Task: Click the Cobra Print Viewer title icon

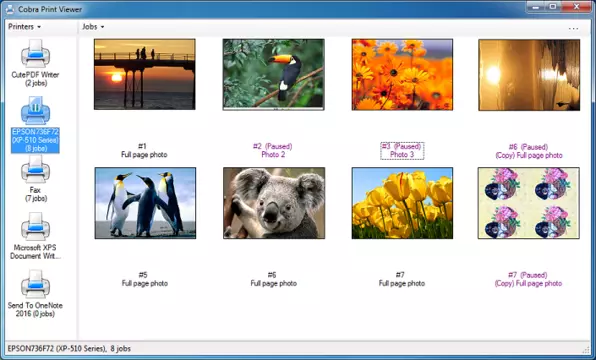Action: click(x=10, y=9)
